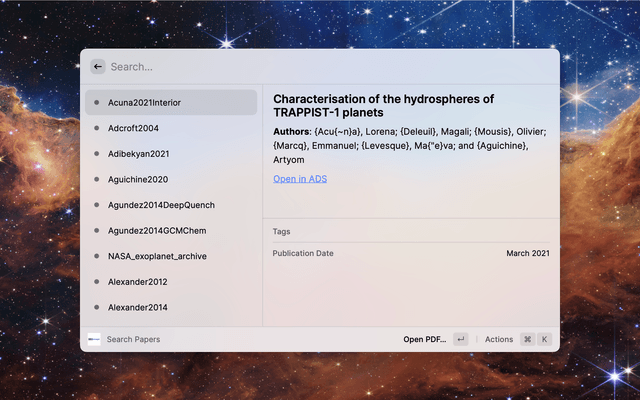Select Agundez2014GCMChem in the list

(159, 230)
